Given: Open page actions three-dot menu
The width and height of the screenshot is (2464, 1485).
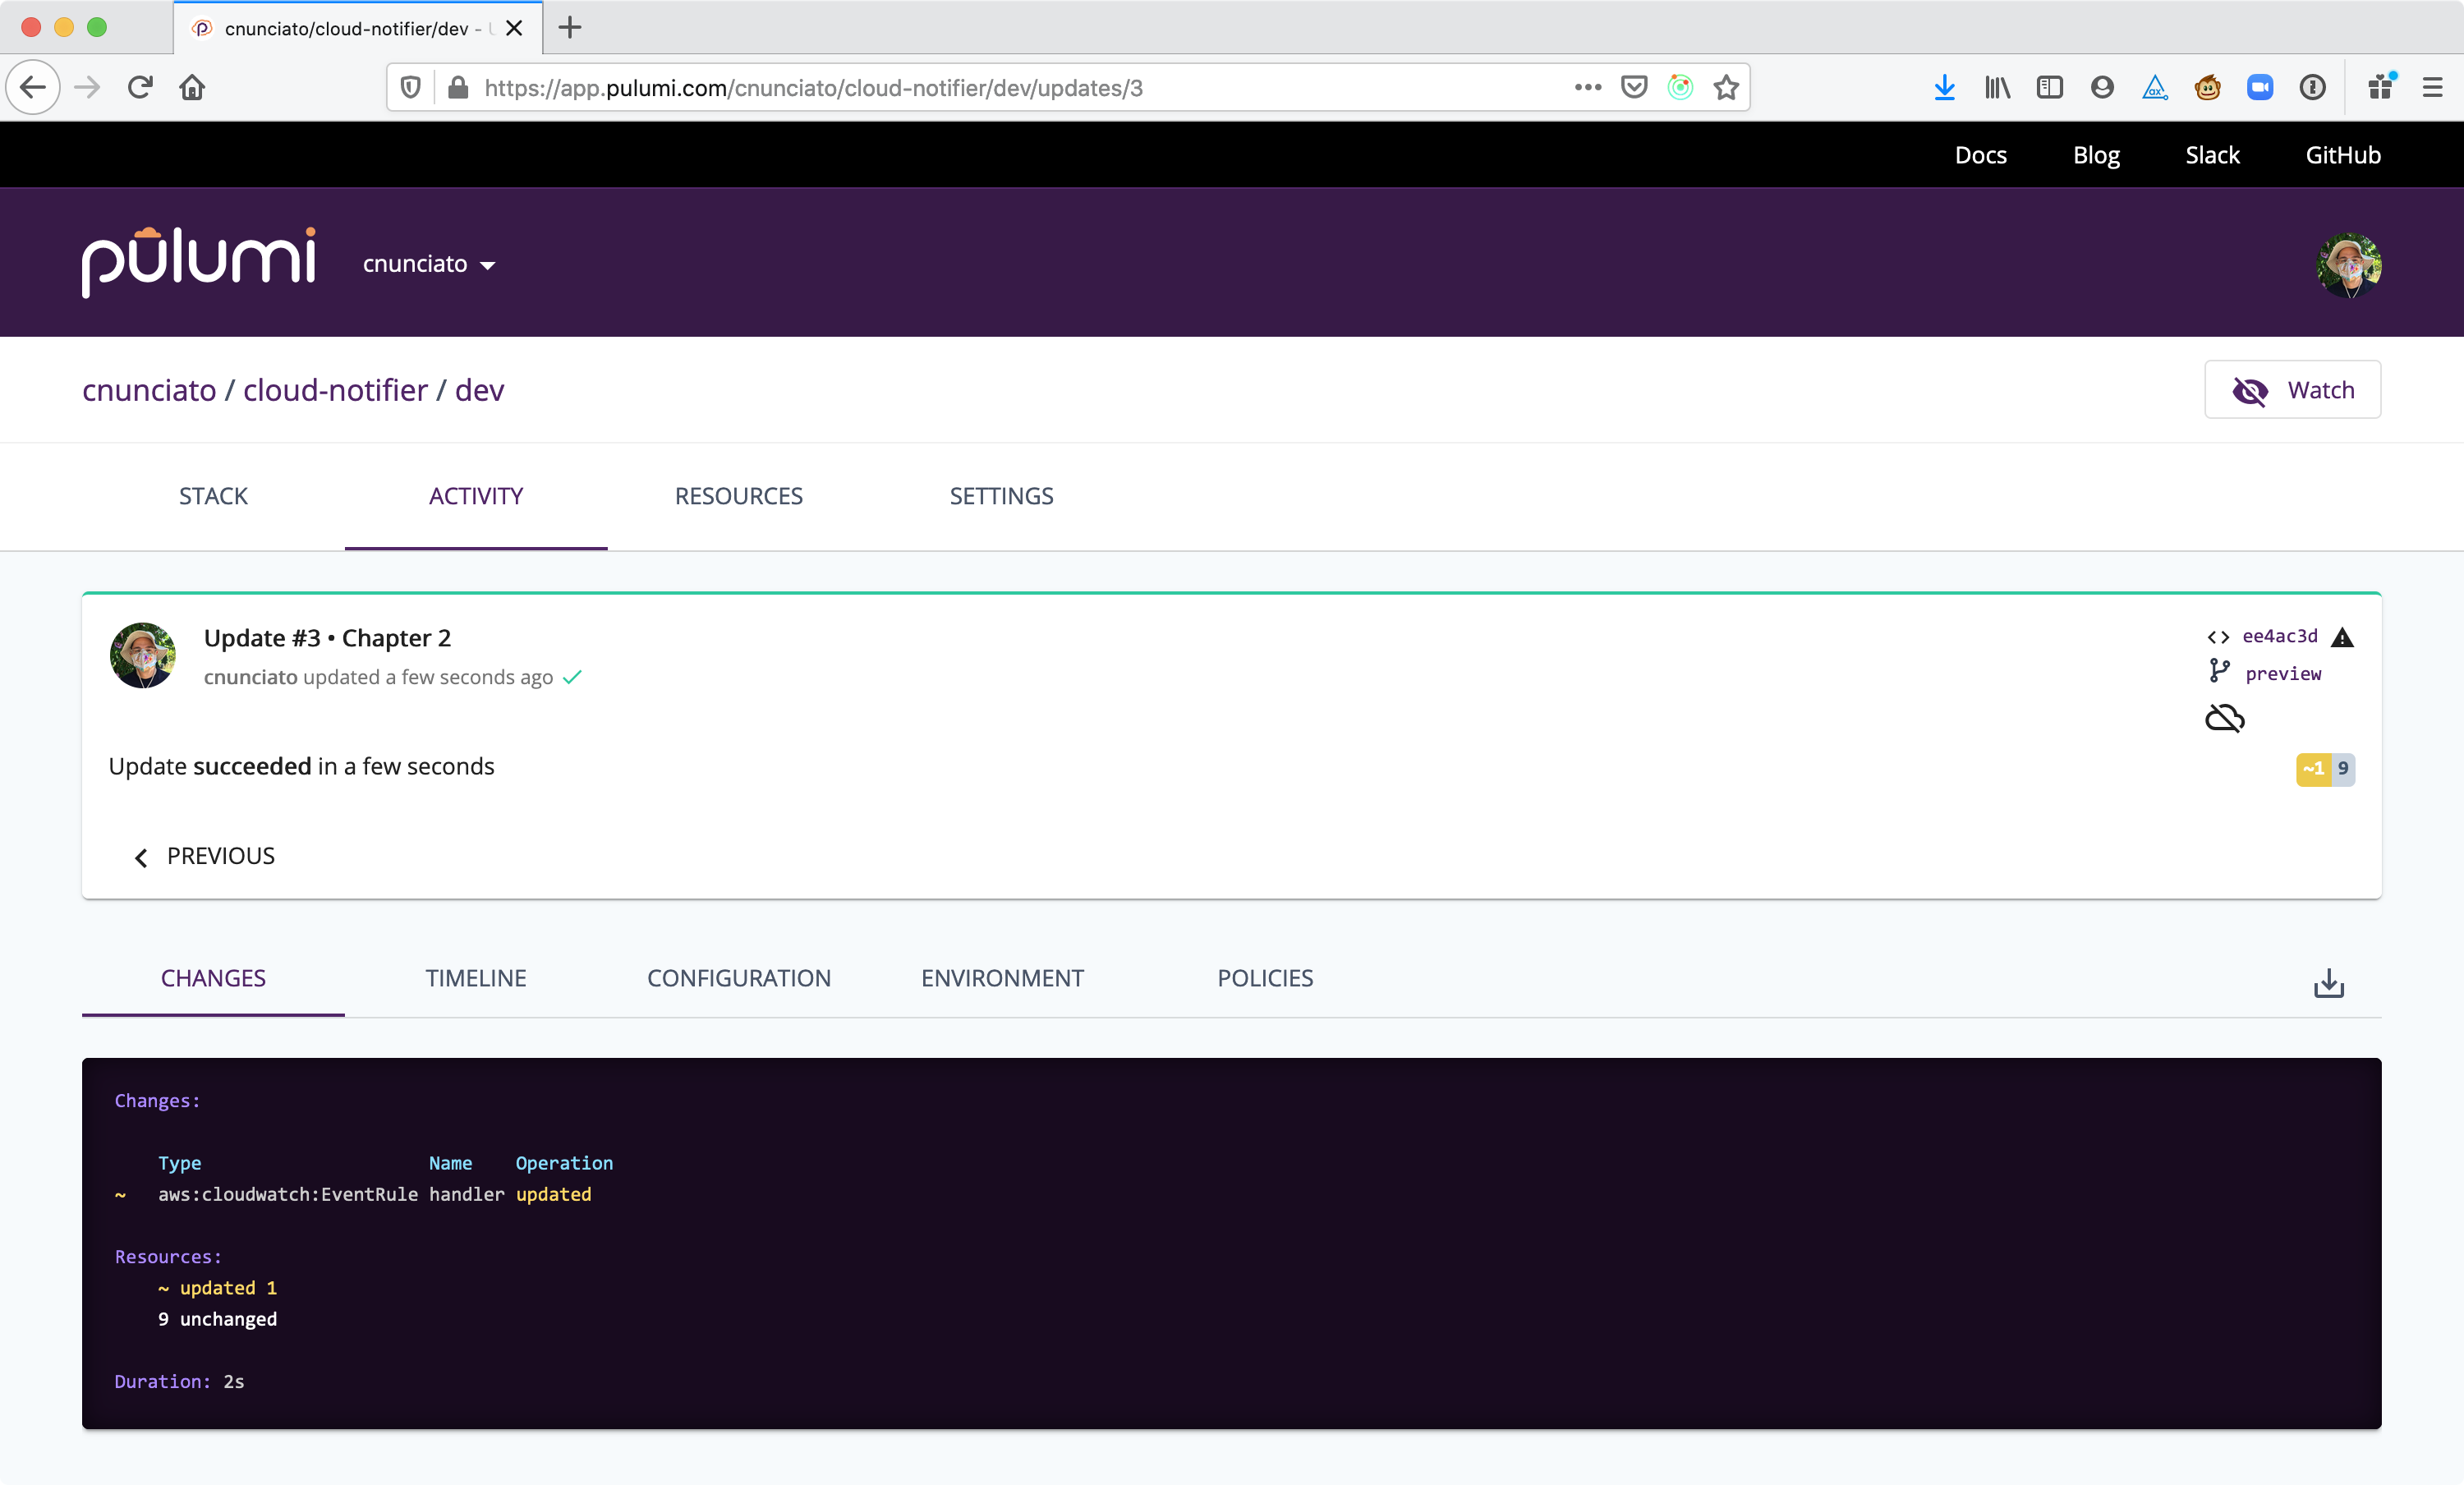Looking at the screenshot, I should pyautogui.click(x=1588, y=88).
